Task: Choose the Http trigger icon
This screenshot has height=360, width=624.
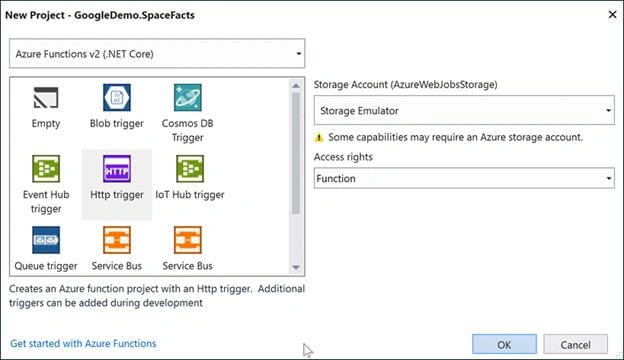Action: pos(117,169)
